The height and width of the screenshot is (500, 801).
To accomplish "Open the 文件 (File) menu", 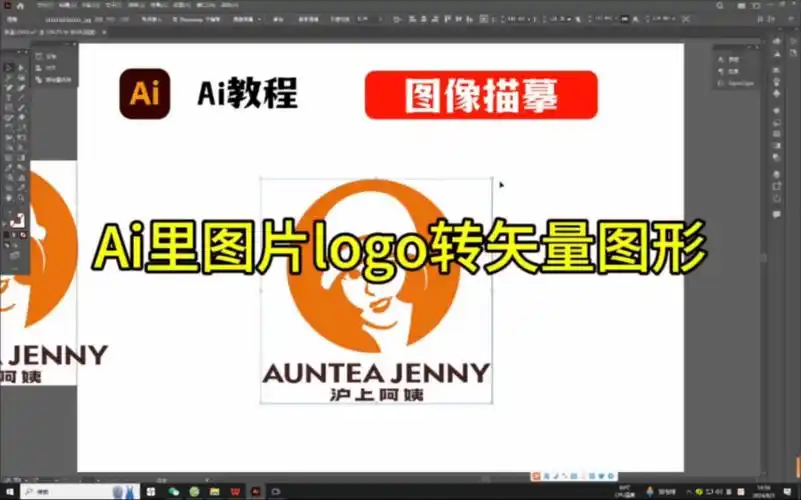I will click(x=46, y=6).
